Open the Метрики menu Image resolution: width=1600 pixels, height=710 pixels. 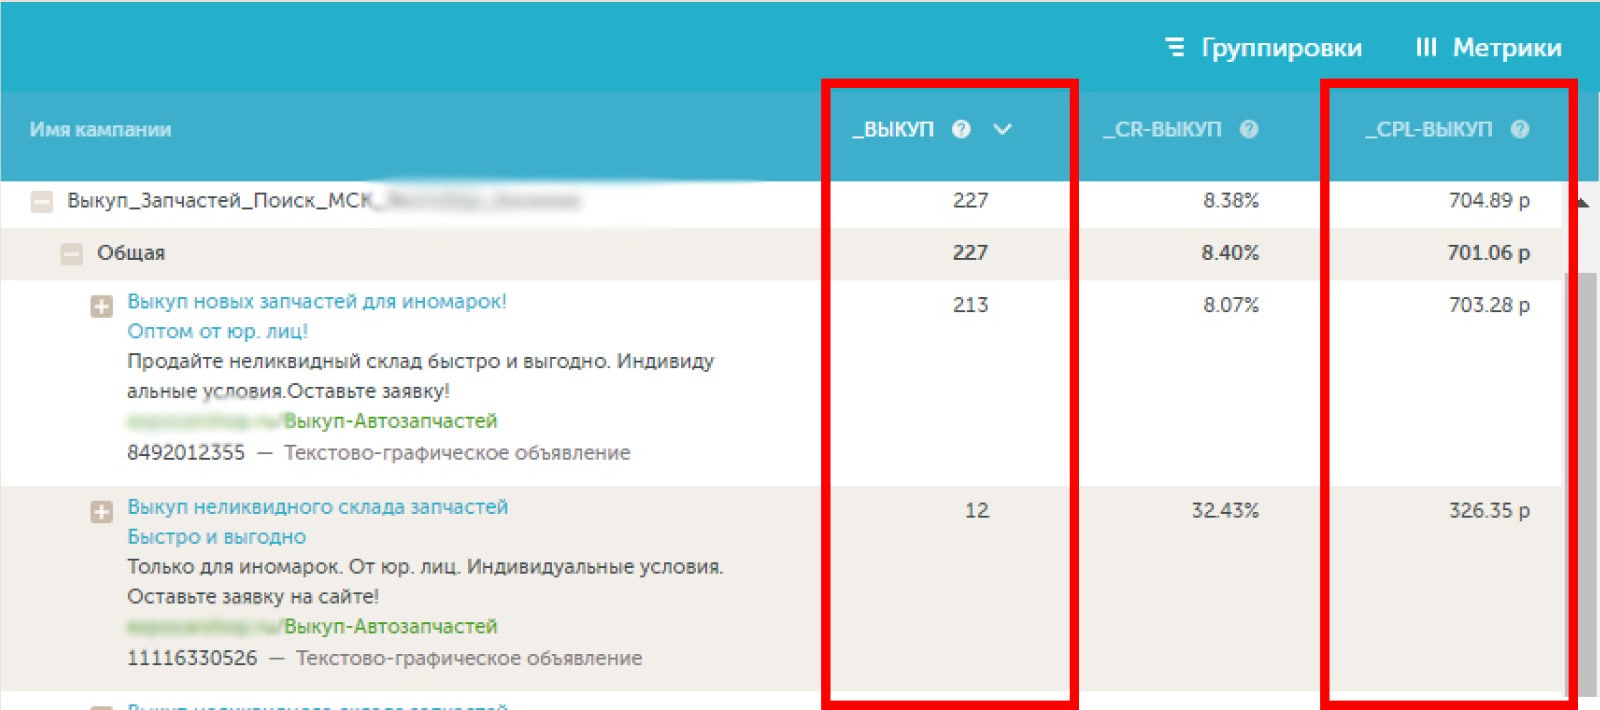1506,47
